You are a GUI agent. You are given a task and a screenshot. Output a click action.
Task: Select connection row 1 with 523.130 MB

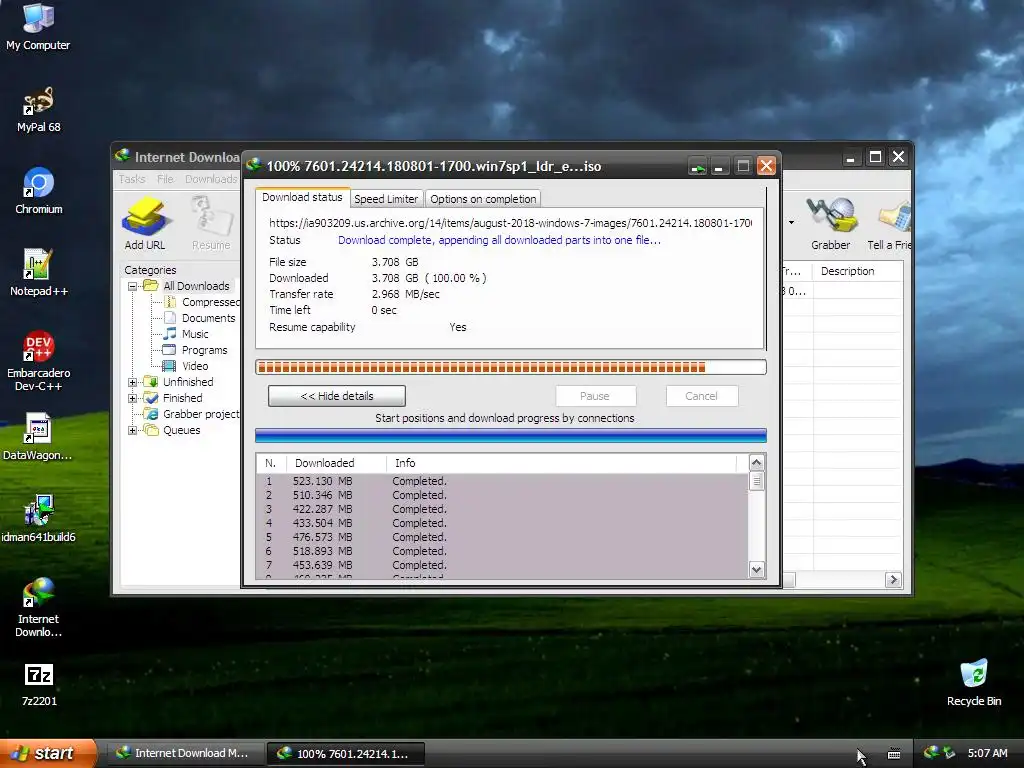502,481
